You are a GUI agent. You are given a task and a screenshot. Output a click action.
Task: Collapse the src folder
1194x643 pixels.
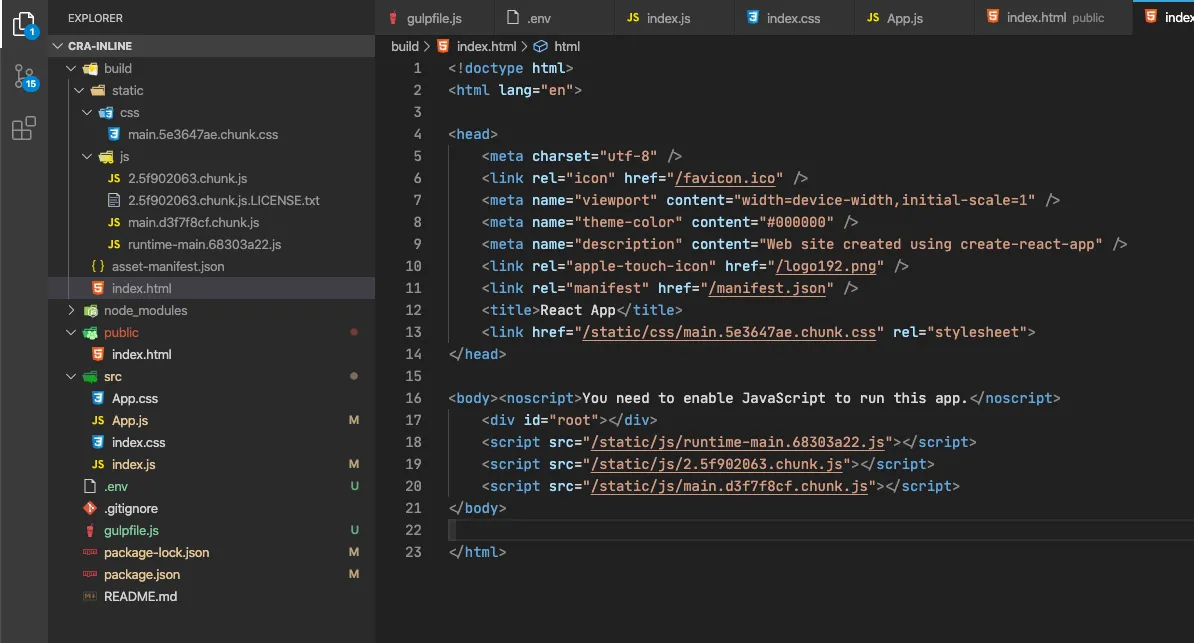[70, 376]
